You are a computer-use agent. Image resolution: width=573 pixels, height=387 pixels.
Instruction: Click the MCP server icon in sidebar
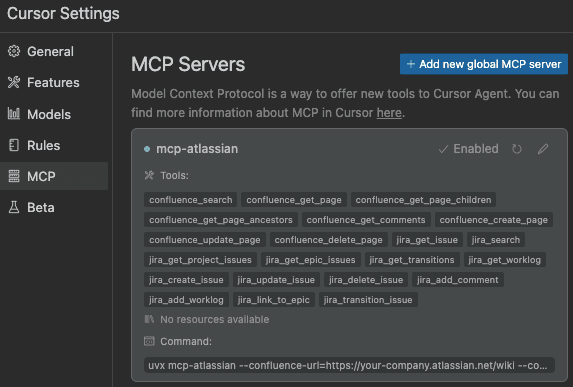click(x=14, y=176)
